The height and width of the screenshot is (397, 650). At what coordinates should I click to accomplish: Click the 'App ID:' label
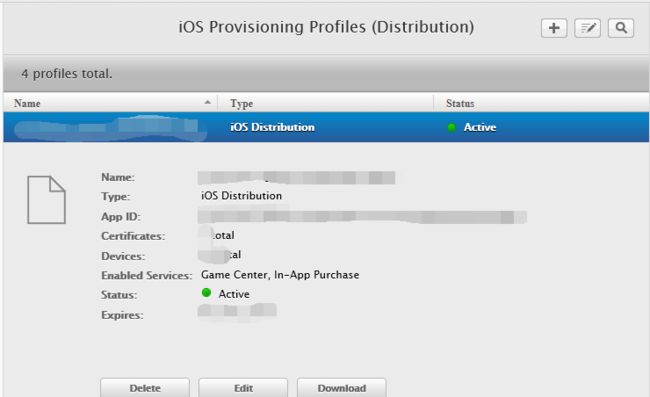[x=121, y=217]
